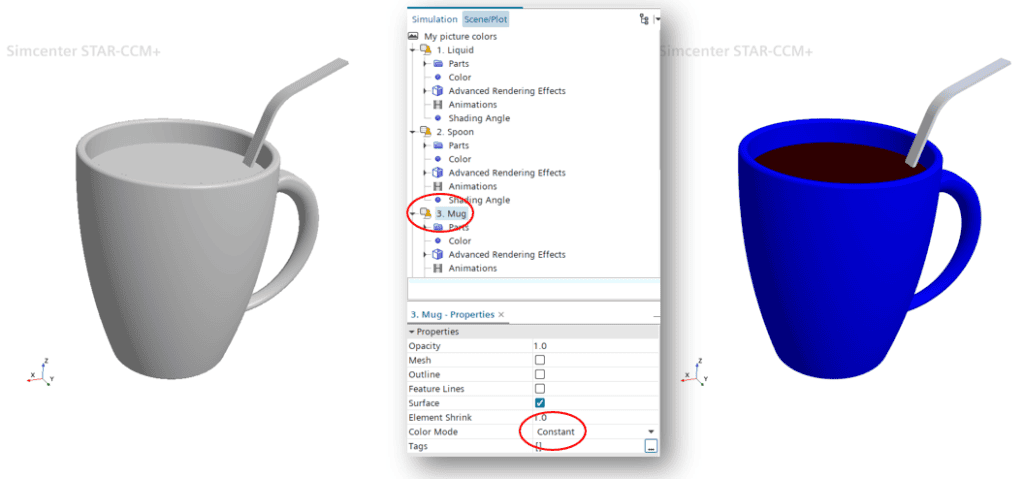Select the 3. Mug tree item
Viewport: 1024px width, 479px height.
(452, 214)
